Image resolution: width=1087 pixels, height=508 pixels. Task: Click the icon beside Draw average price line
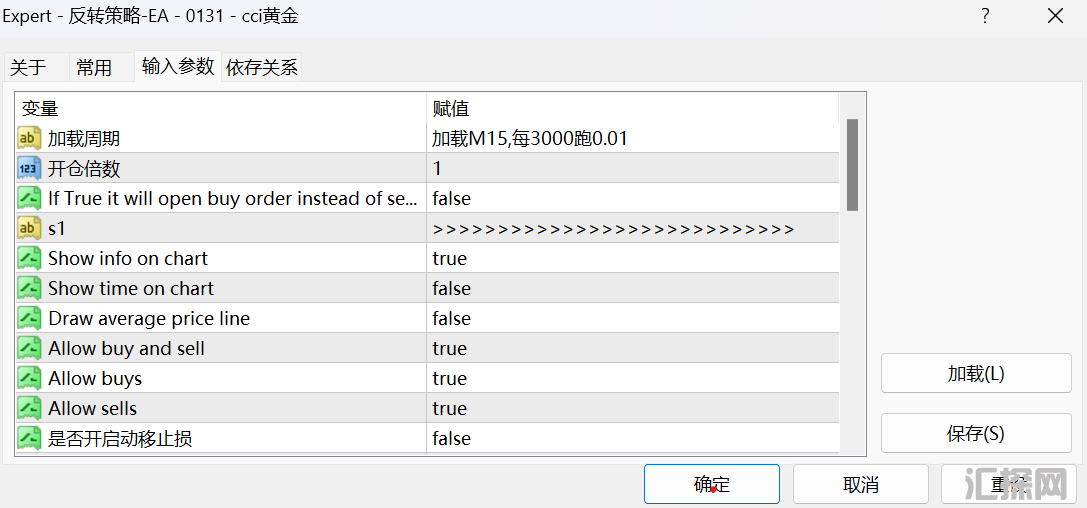[x=29, y=318]
